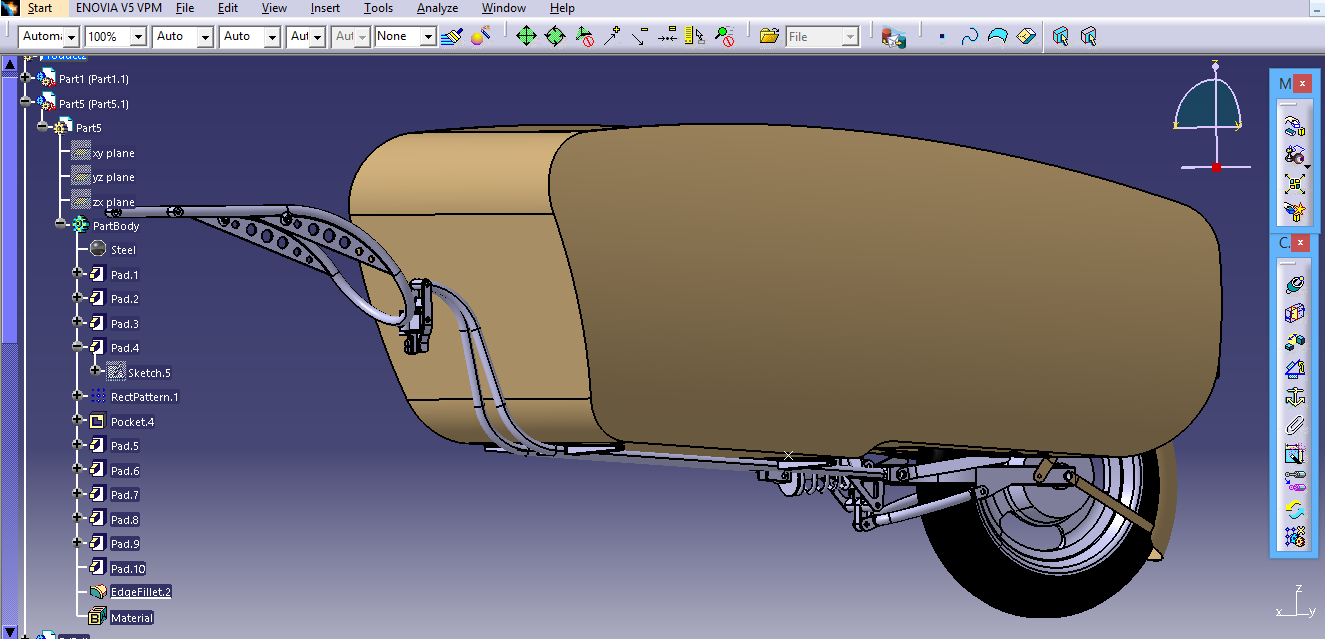Open the Start menu

coord(40,8)
